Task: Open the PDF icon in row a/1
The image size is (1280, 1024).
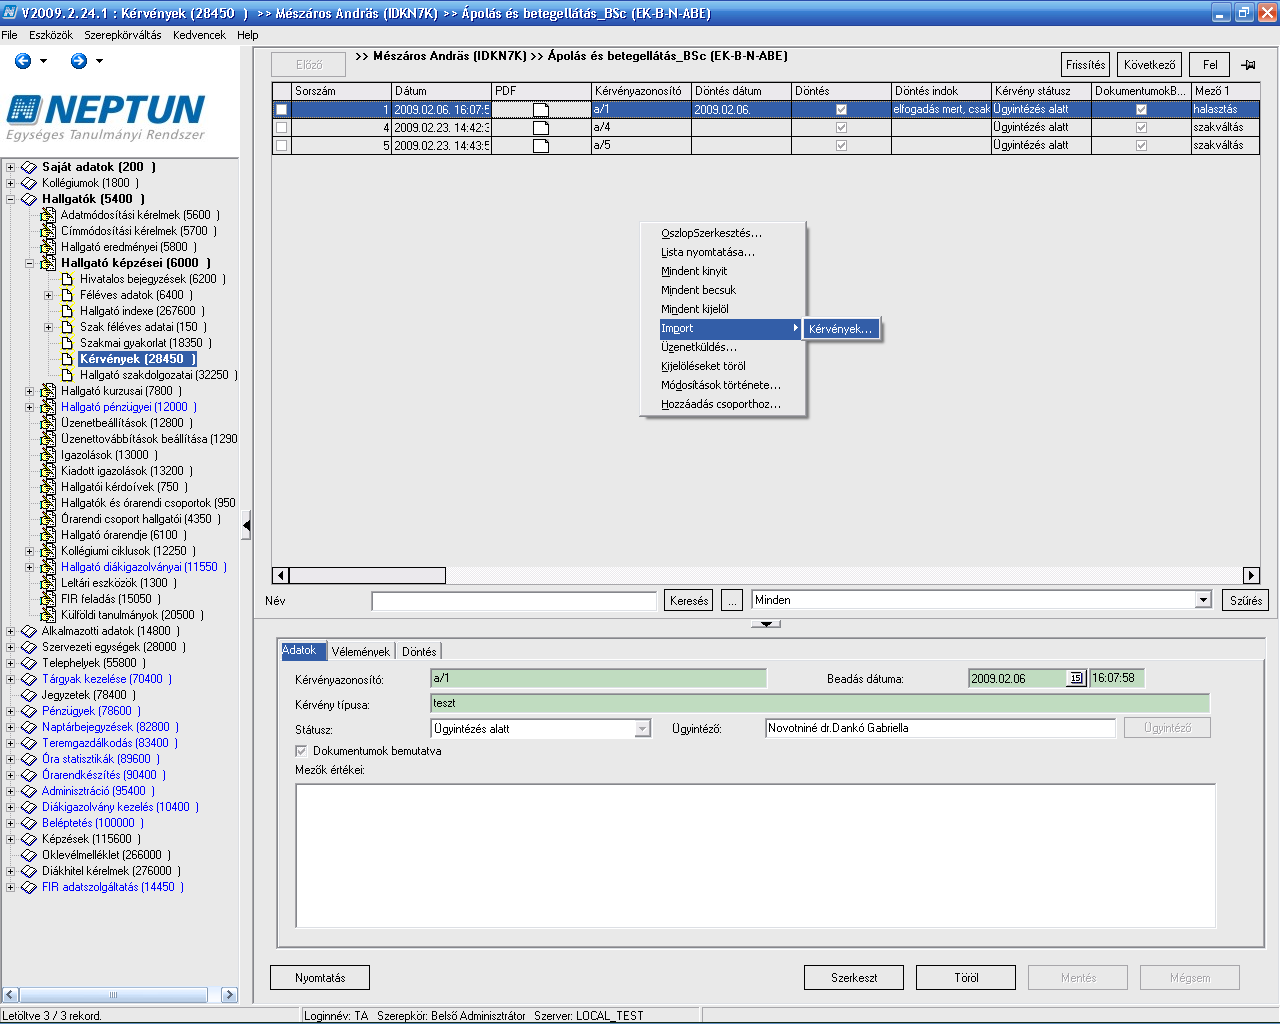Action: [541, 109]
